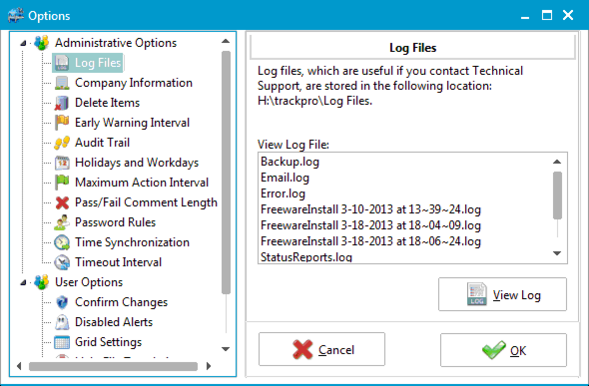589x386 pixels.
Task: Collapse the User Options tree node
Action: click(23, 282)
